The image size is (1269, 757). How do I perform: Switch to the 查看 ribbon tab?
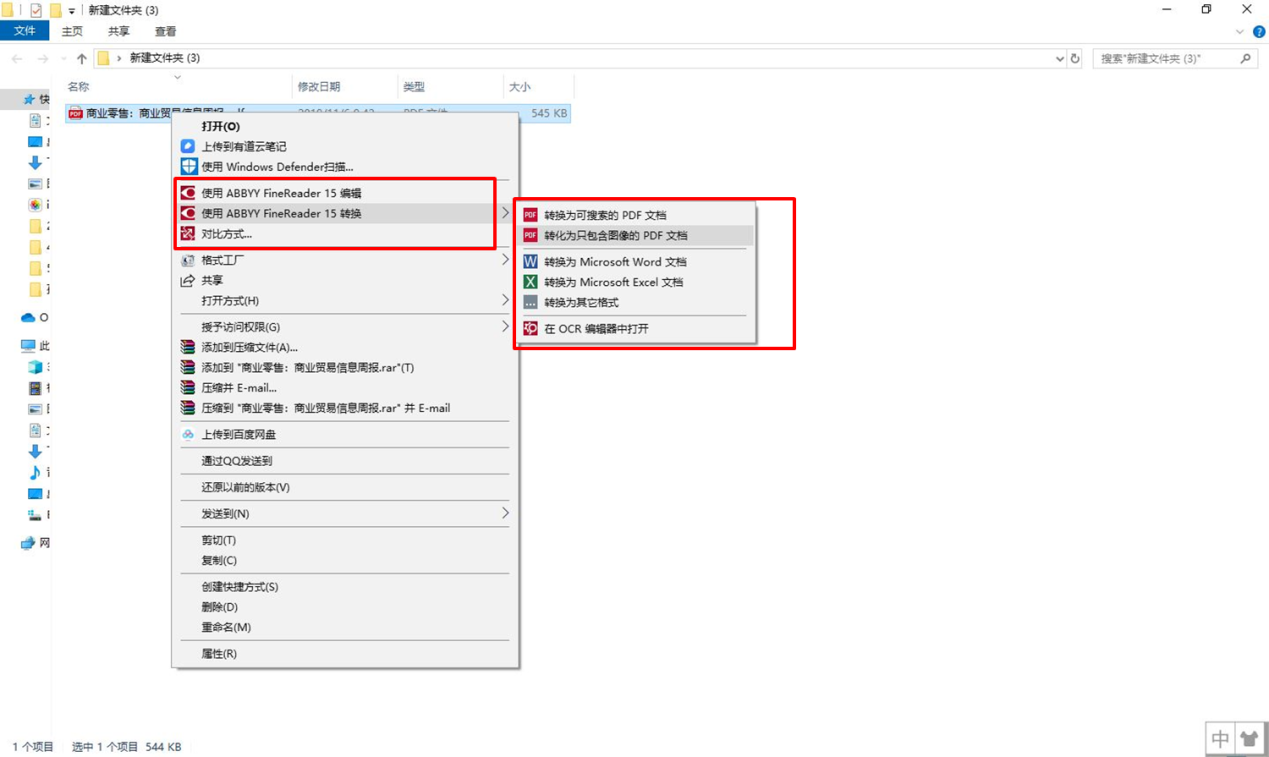tap(165, 32)
